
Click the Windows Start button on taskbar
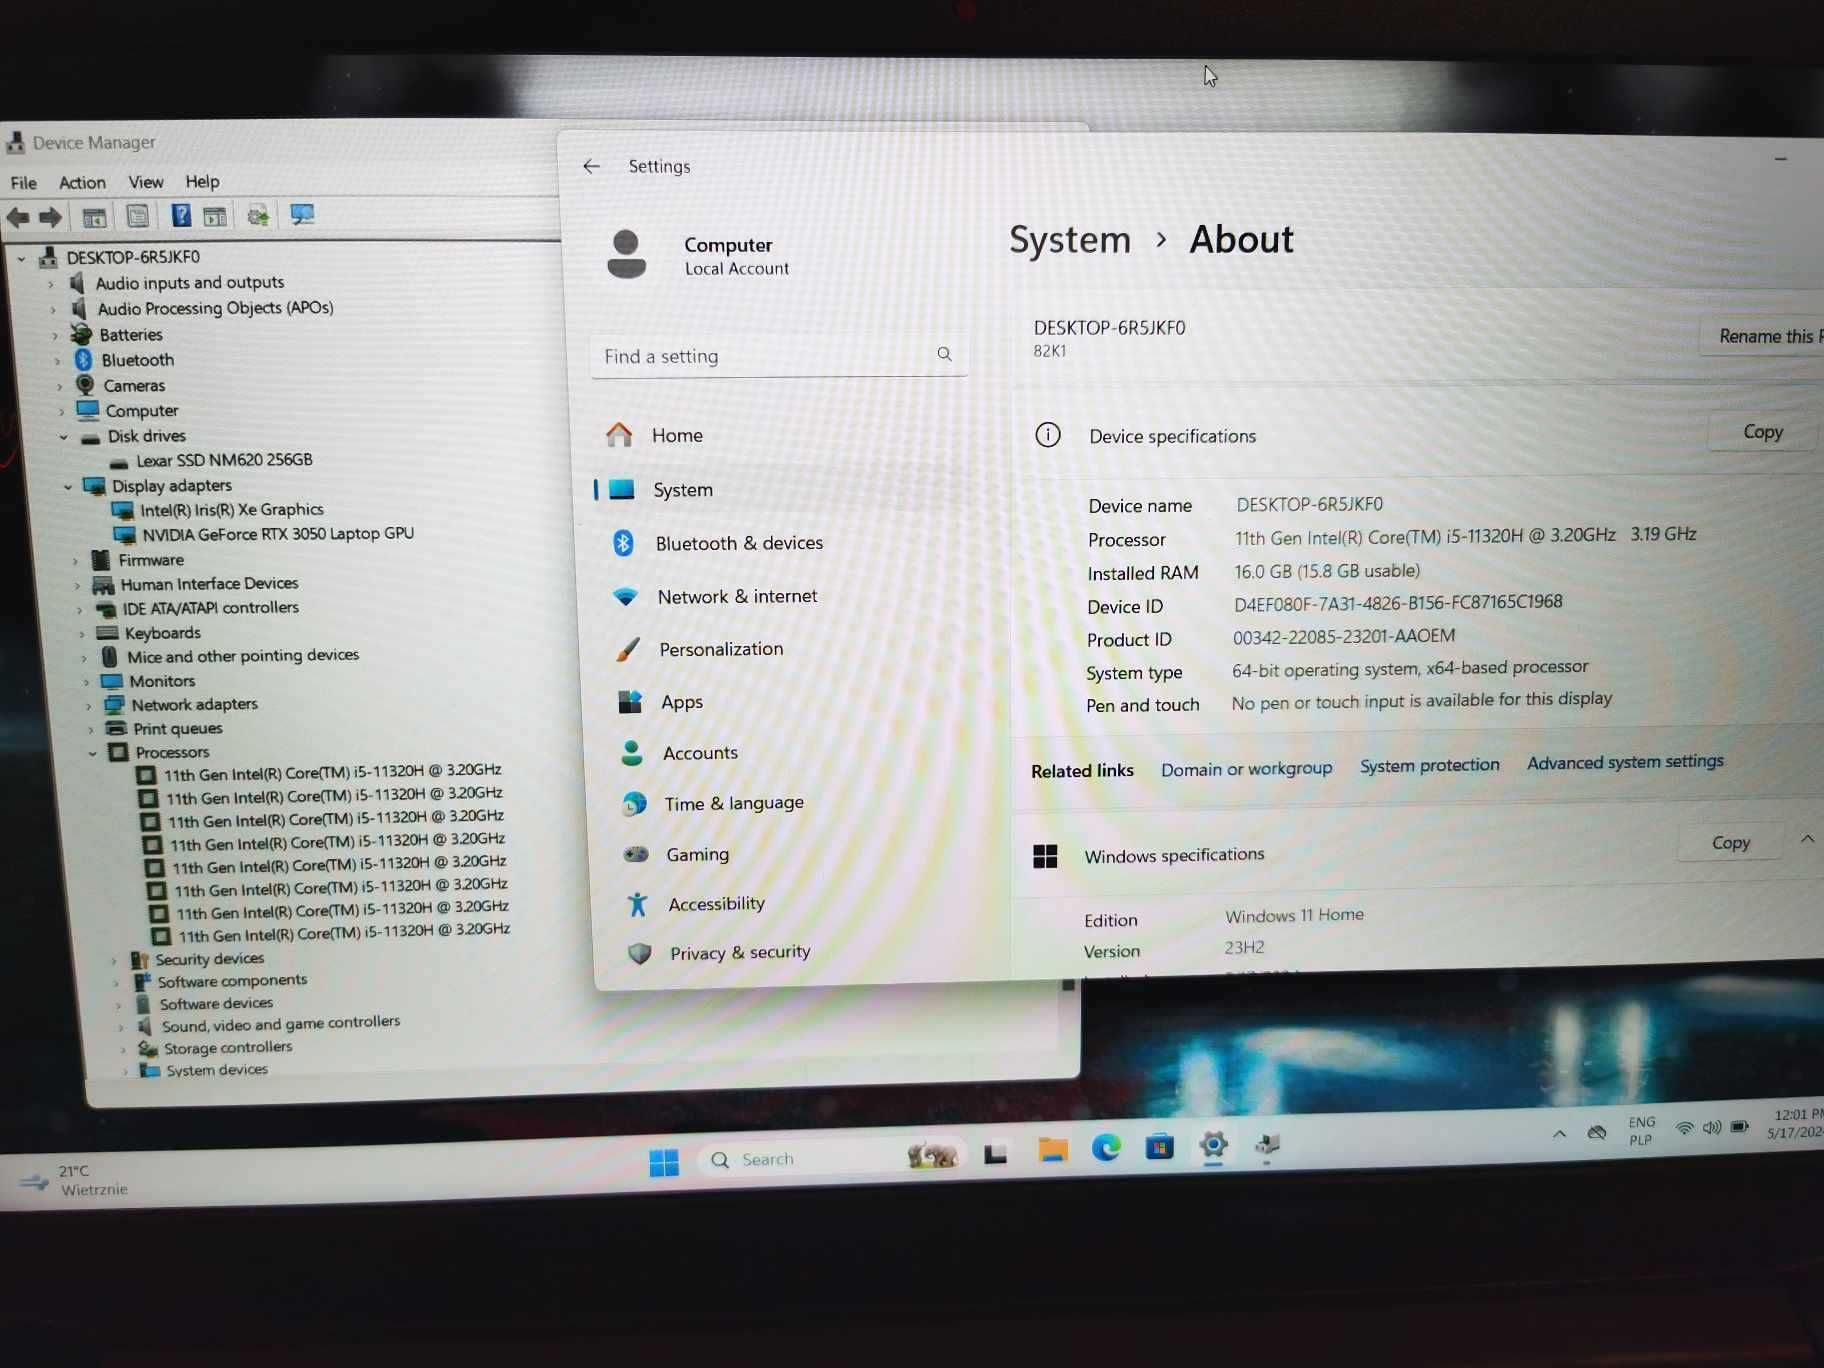pyautogui.click(x=664, y=1162)
